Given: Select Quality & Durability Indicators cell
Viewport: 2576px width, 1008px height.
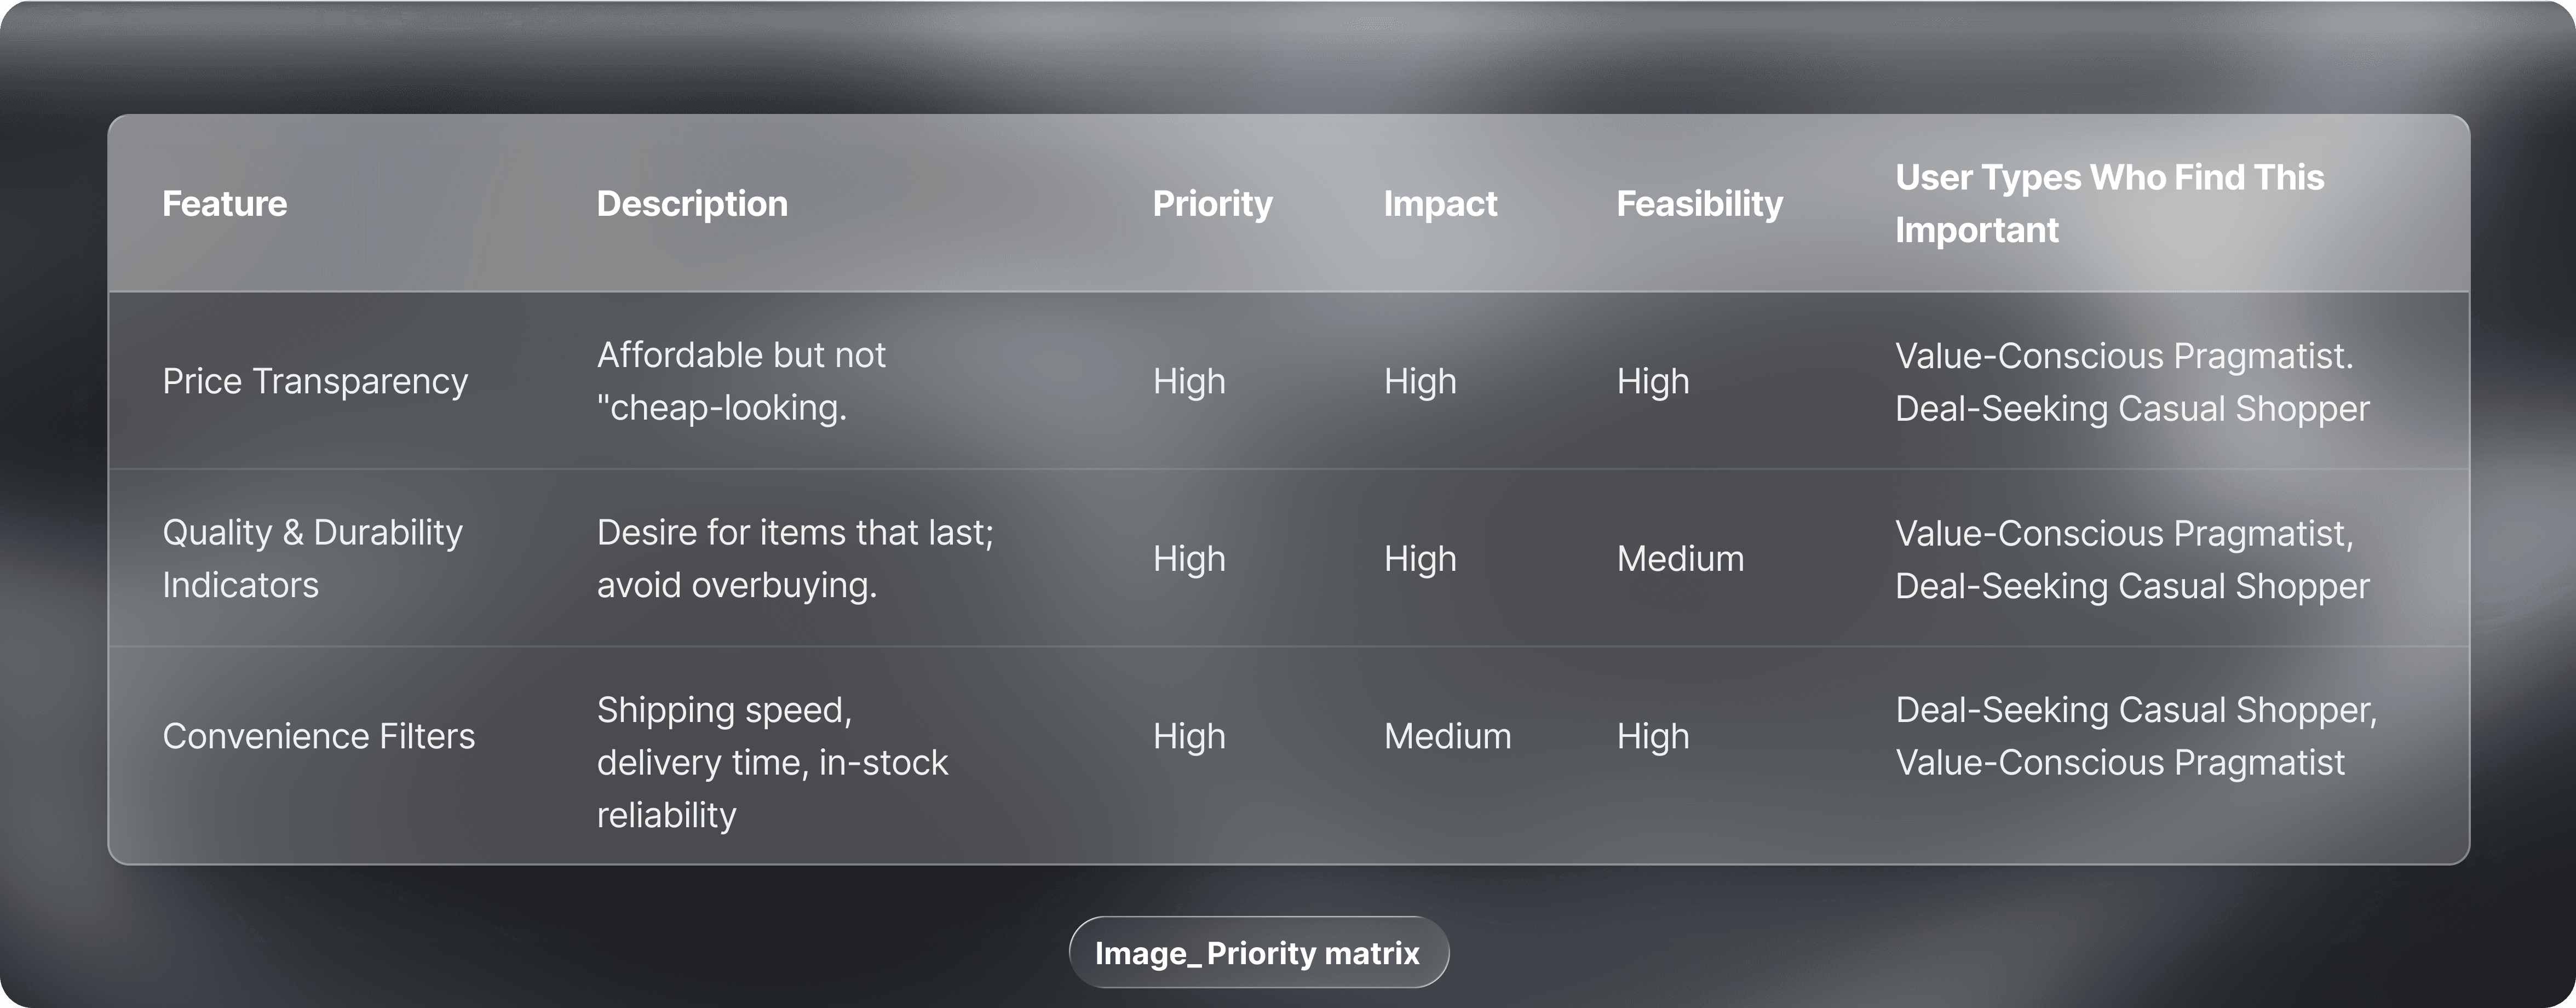Looking at the screenshot, I should pos(312,558).
